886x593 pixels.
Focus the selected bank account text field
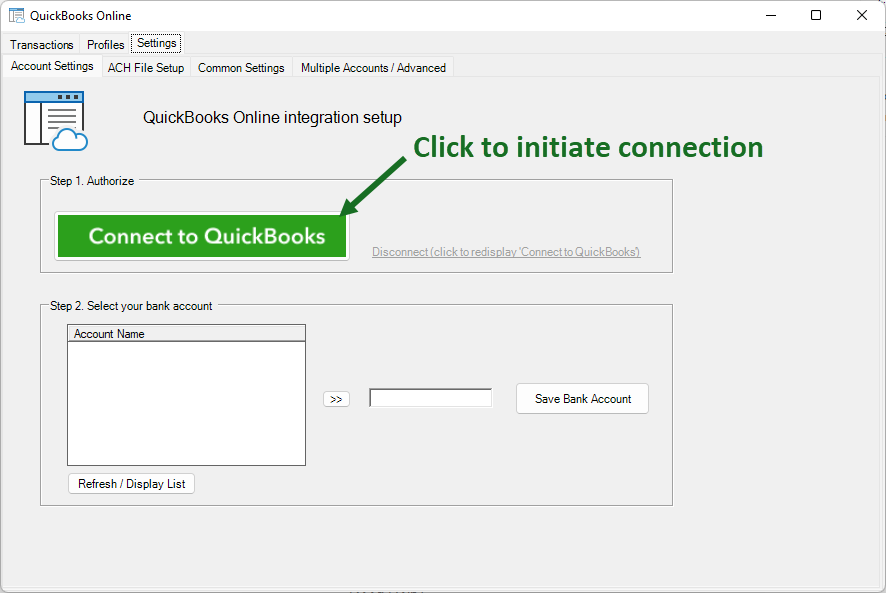431,398
